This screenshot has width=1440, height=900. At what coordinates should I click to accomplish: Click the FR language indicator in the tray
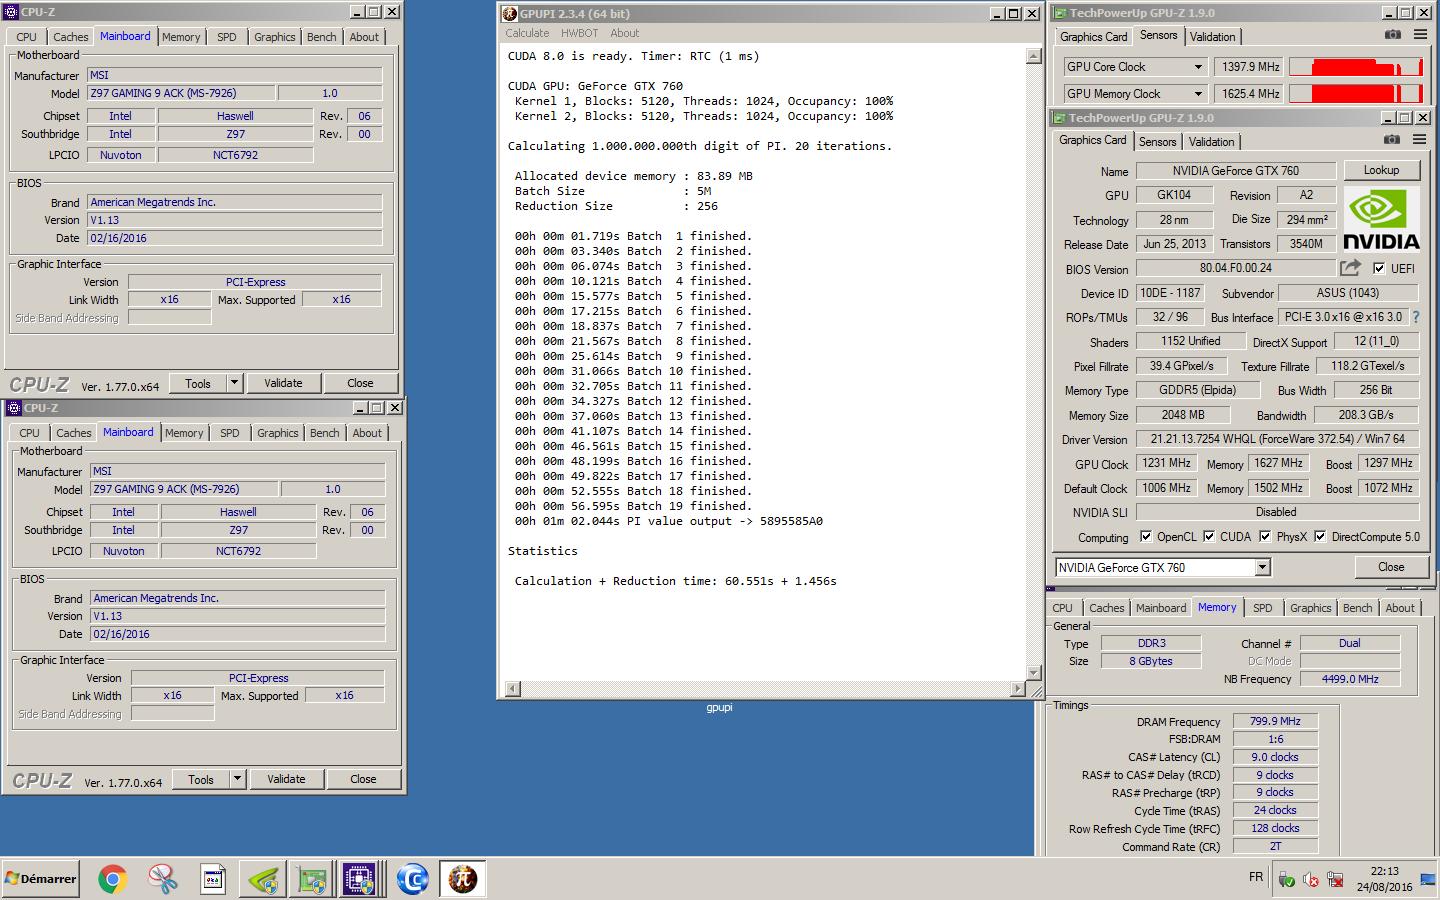click(x=1256, y=877)
